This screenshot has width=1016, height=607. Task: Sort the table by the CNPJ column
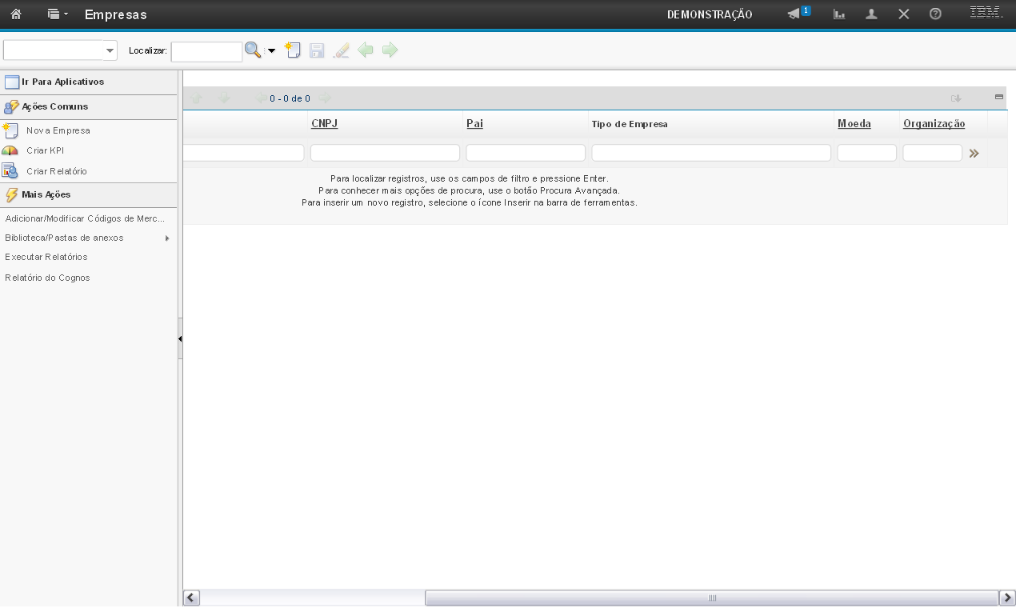[x=324, y=123]
